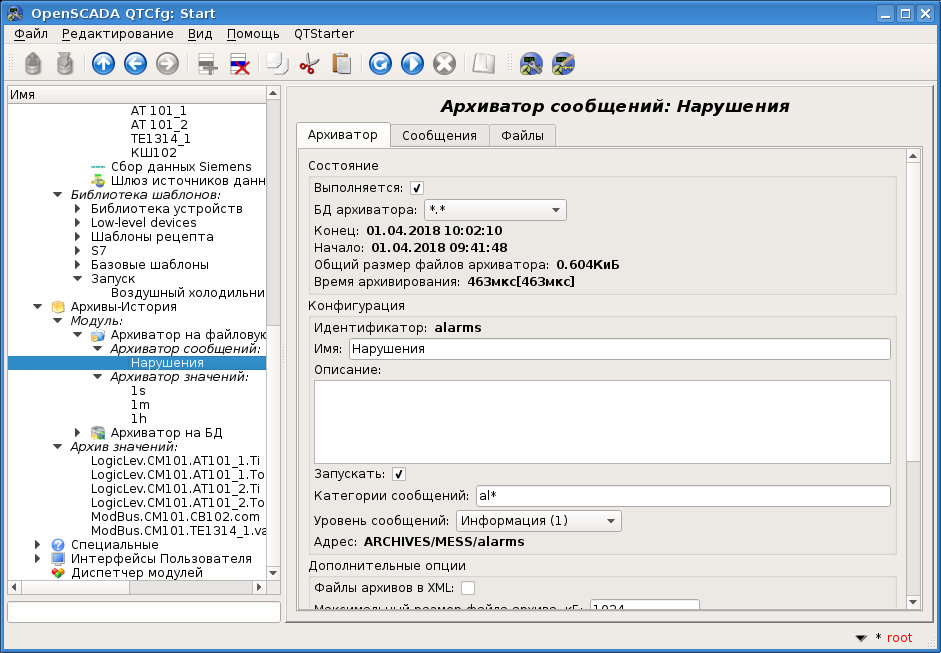Collapse the Библиотека шаблонов node

58,194
